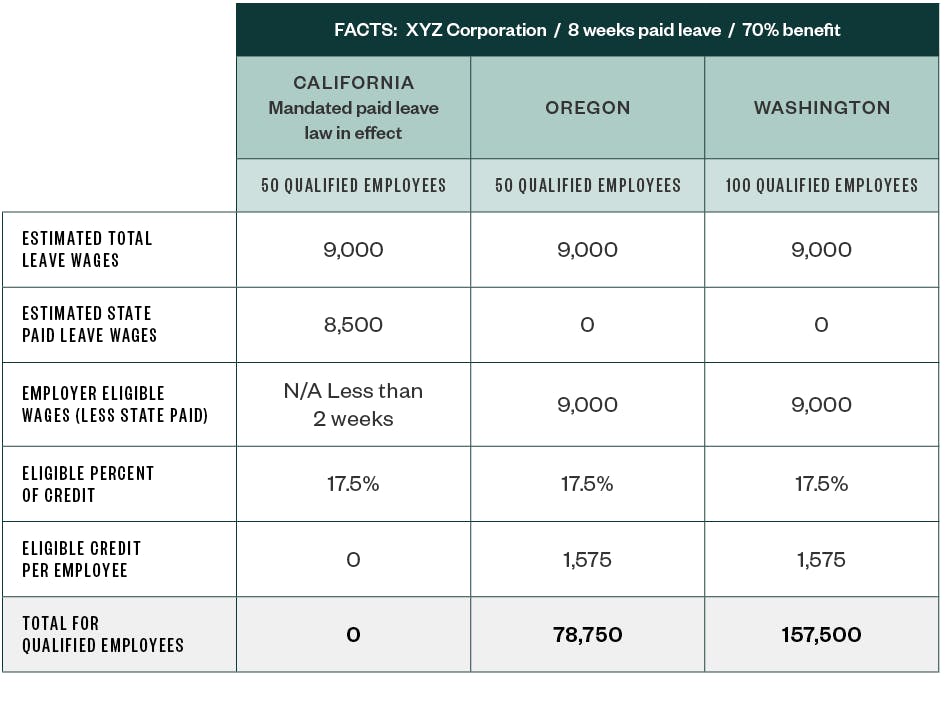Click California's 50 Qualified Employees cell
This screenshot has width=945, height=703.
[353, 185]
